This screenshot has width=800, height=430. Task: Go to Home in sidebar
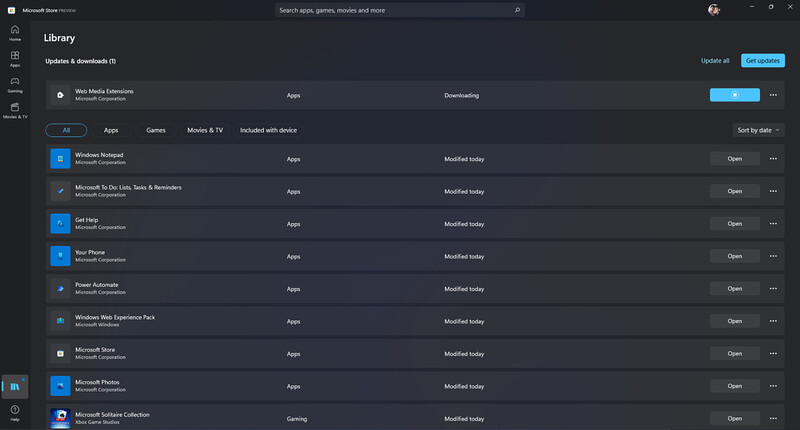15,33
